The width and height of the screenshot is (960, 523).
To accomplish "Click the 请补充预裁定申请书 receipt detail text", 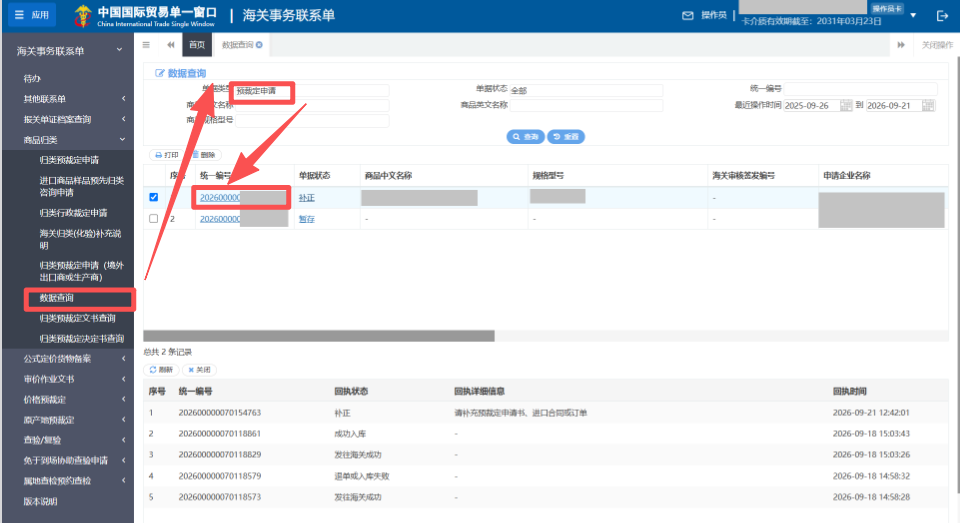I will click(x=520, y=413).
